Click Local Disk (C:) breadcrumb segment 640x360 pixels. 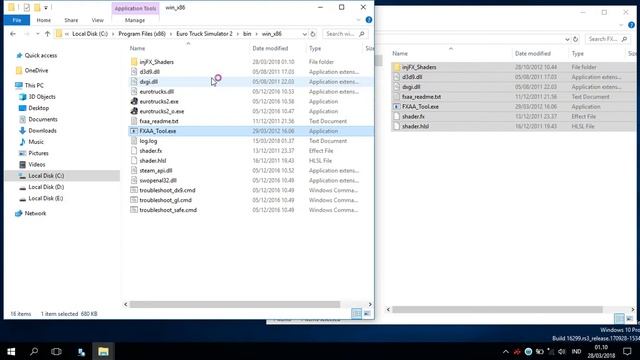tap(90, 34)
